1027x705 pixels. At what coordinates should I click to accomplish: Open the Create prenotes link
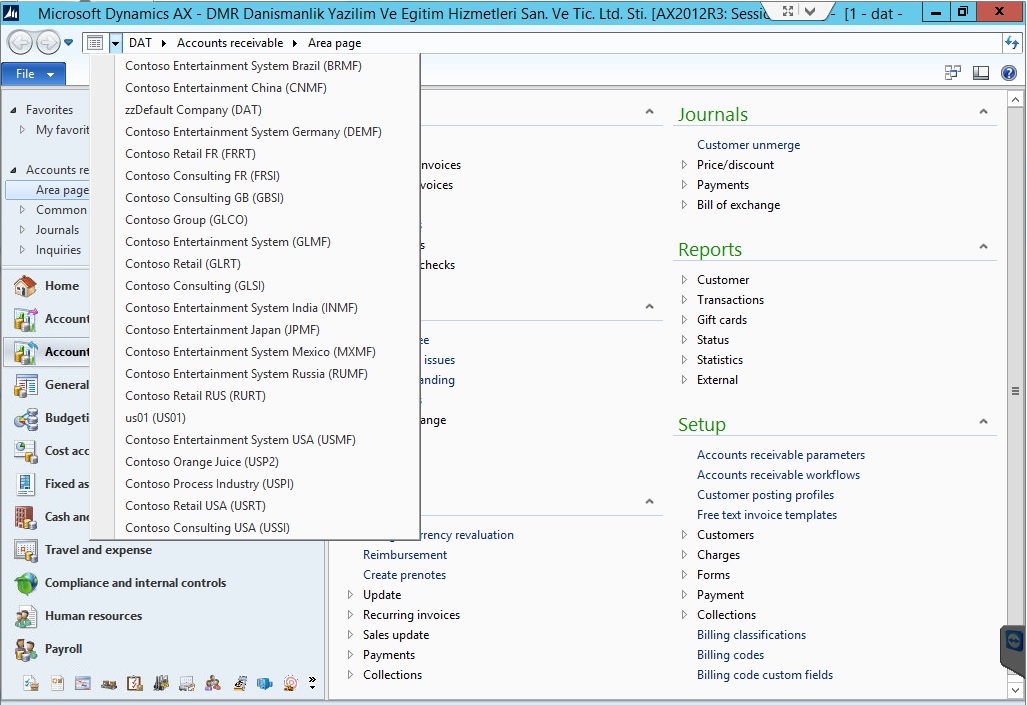point(404,575)
